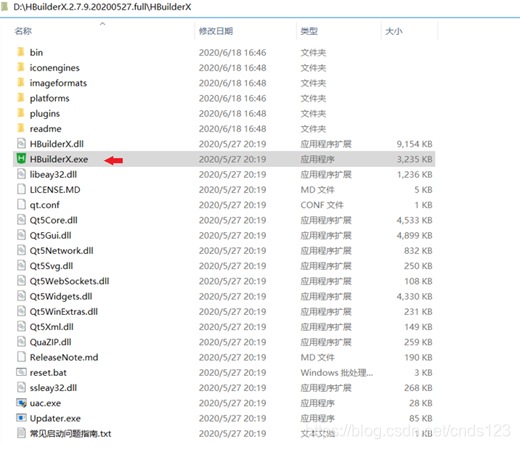Click the reset.bat batch file icon
This screenshot has width=520, height=449.
[x=21, y=372]
